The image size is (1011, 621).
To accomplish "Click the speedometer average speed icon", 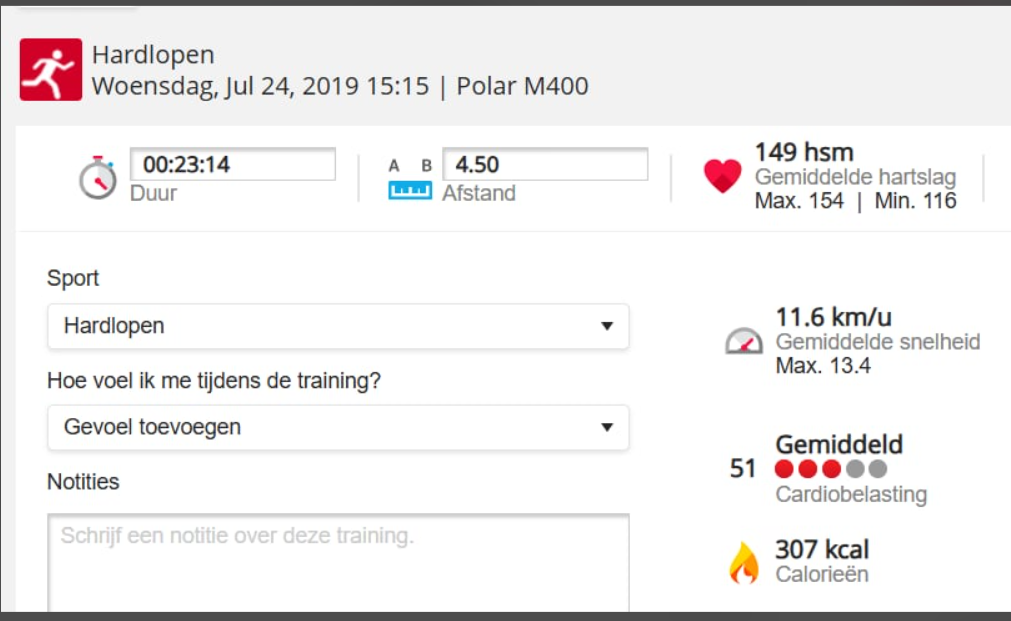I will coord(744,342).
